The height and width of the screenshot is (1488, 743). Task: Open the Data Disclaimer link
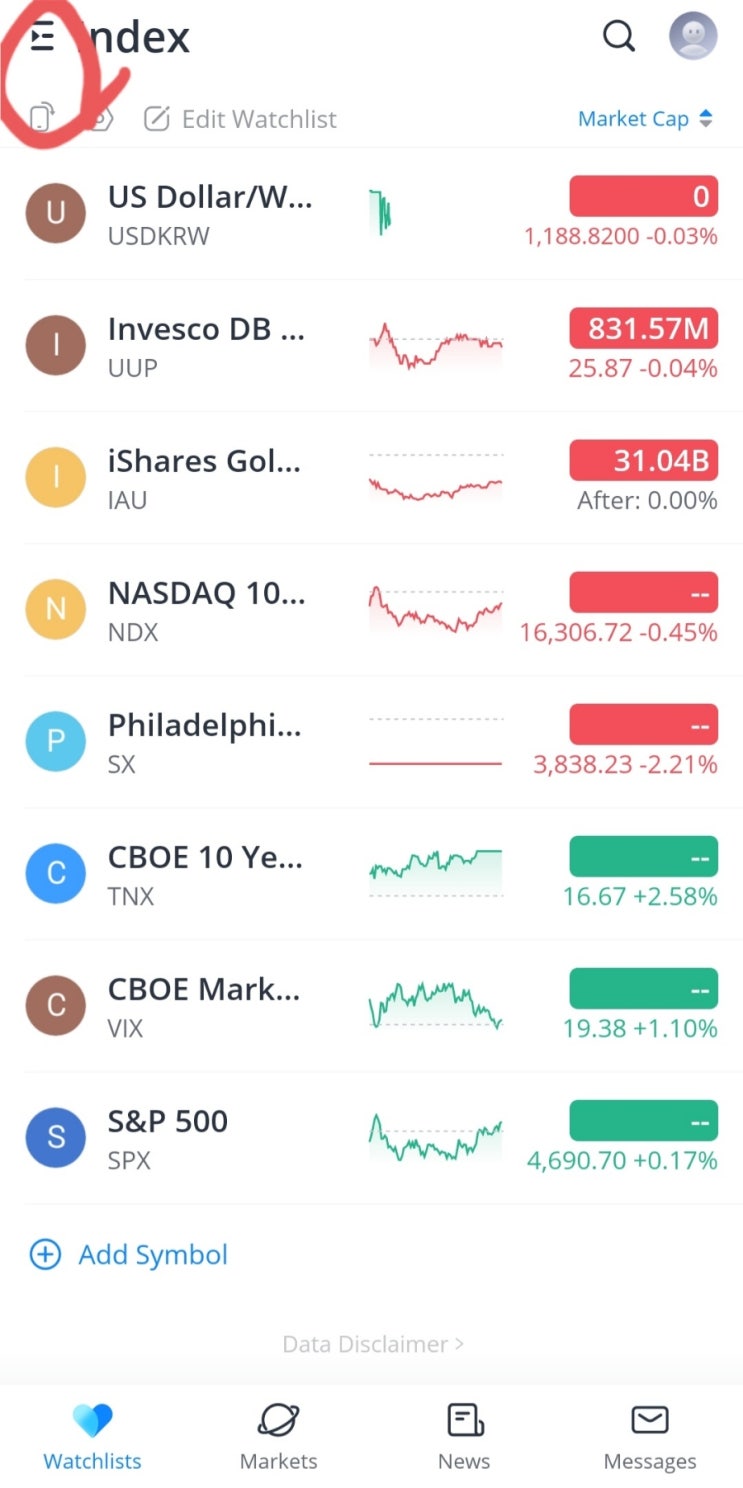point(373,1344)
